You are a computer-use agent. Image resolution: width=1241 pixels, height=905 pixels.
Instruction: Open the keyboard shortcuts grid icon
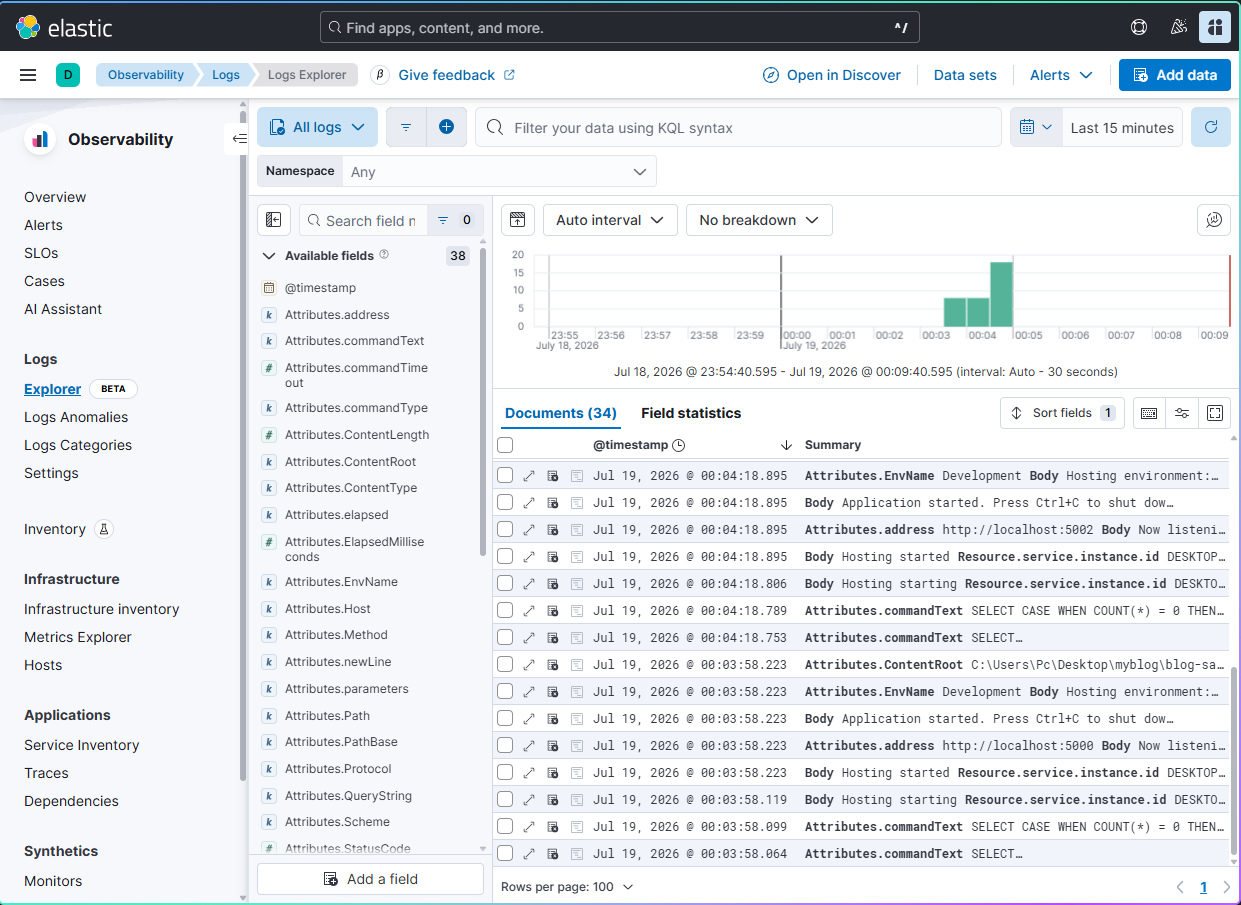pos(1149,413)
